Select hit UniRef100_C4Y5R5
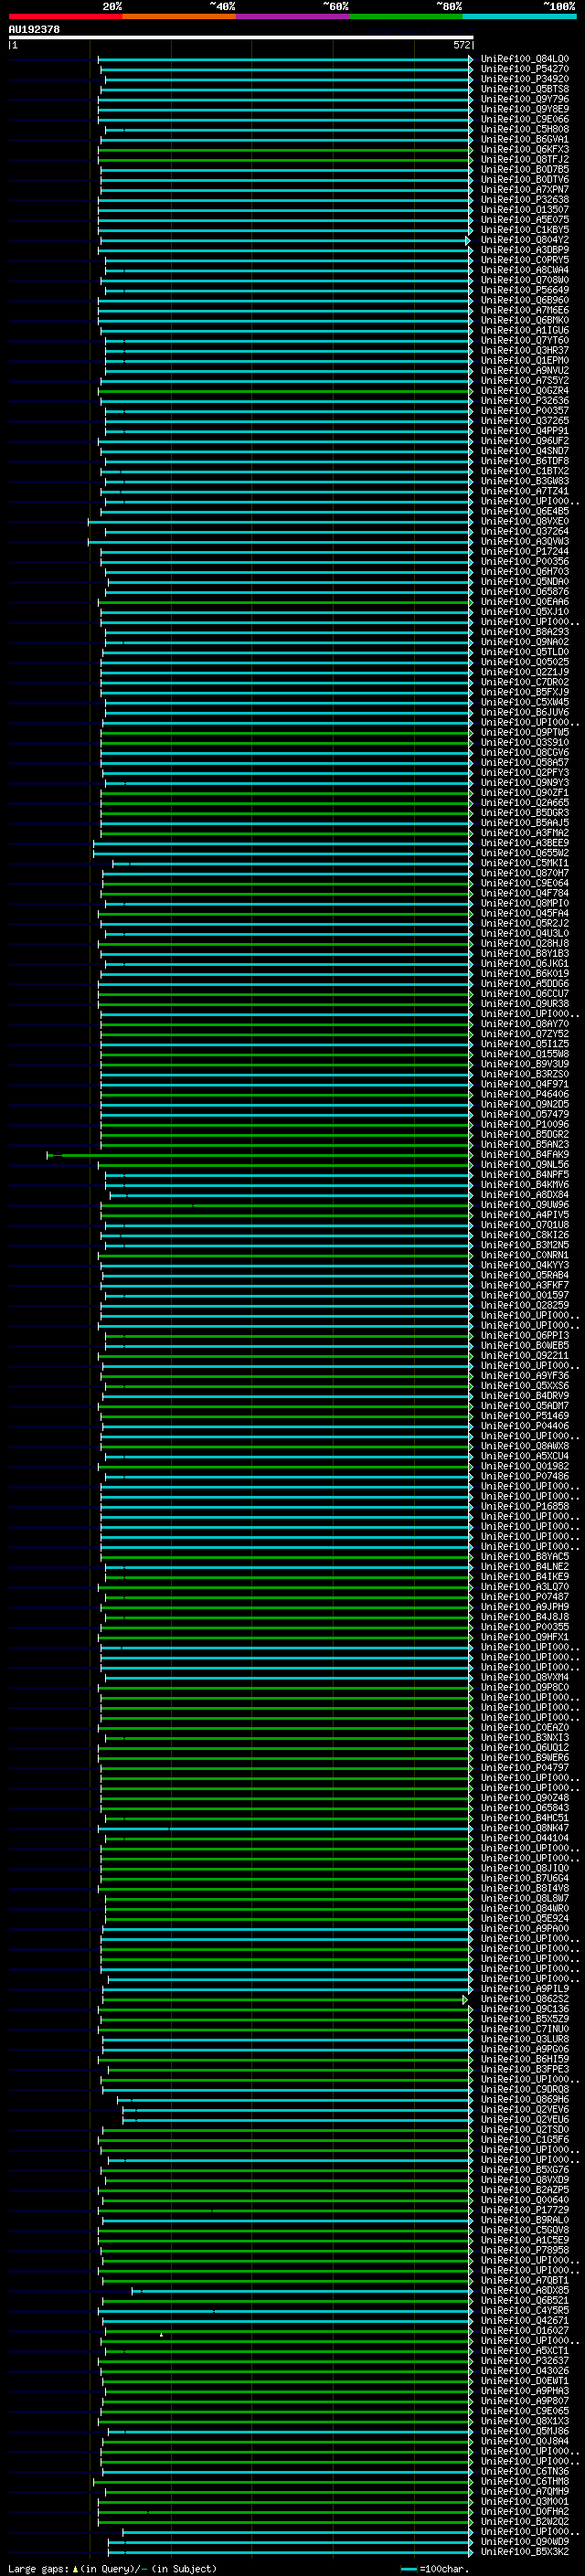 525,2310
